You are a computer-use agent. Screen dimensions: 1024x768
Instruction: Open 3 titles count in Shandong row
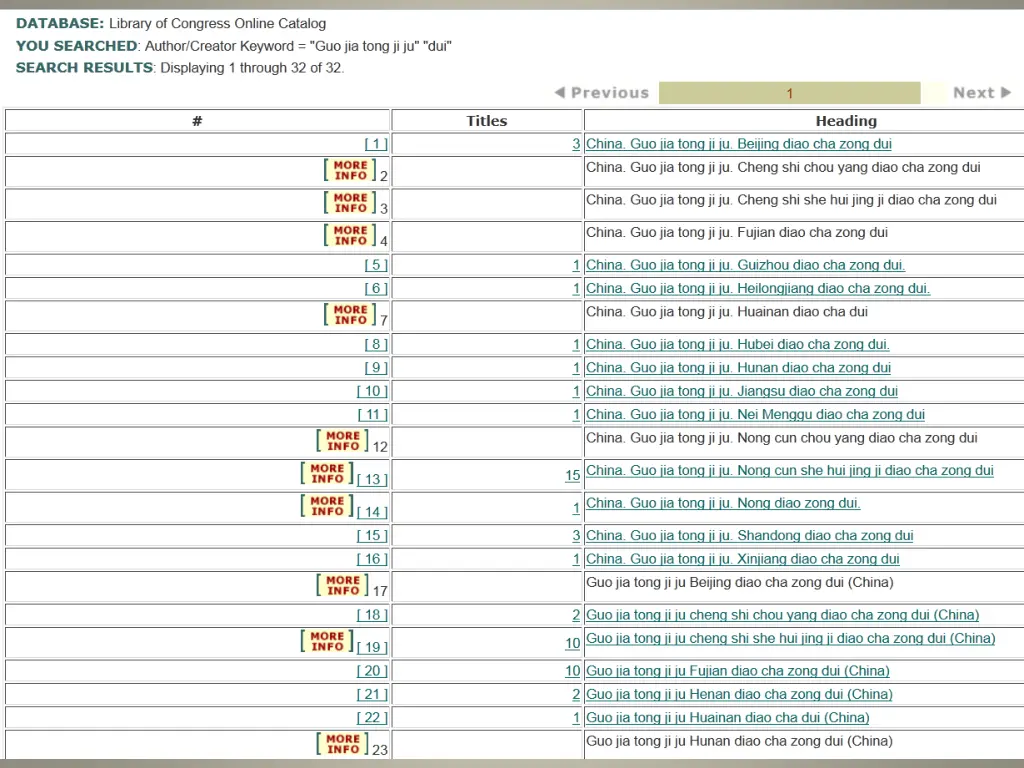(576, 536)
